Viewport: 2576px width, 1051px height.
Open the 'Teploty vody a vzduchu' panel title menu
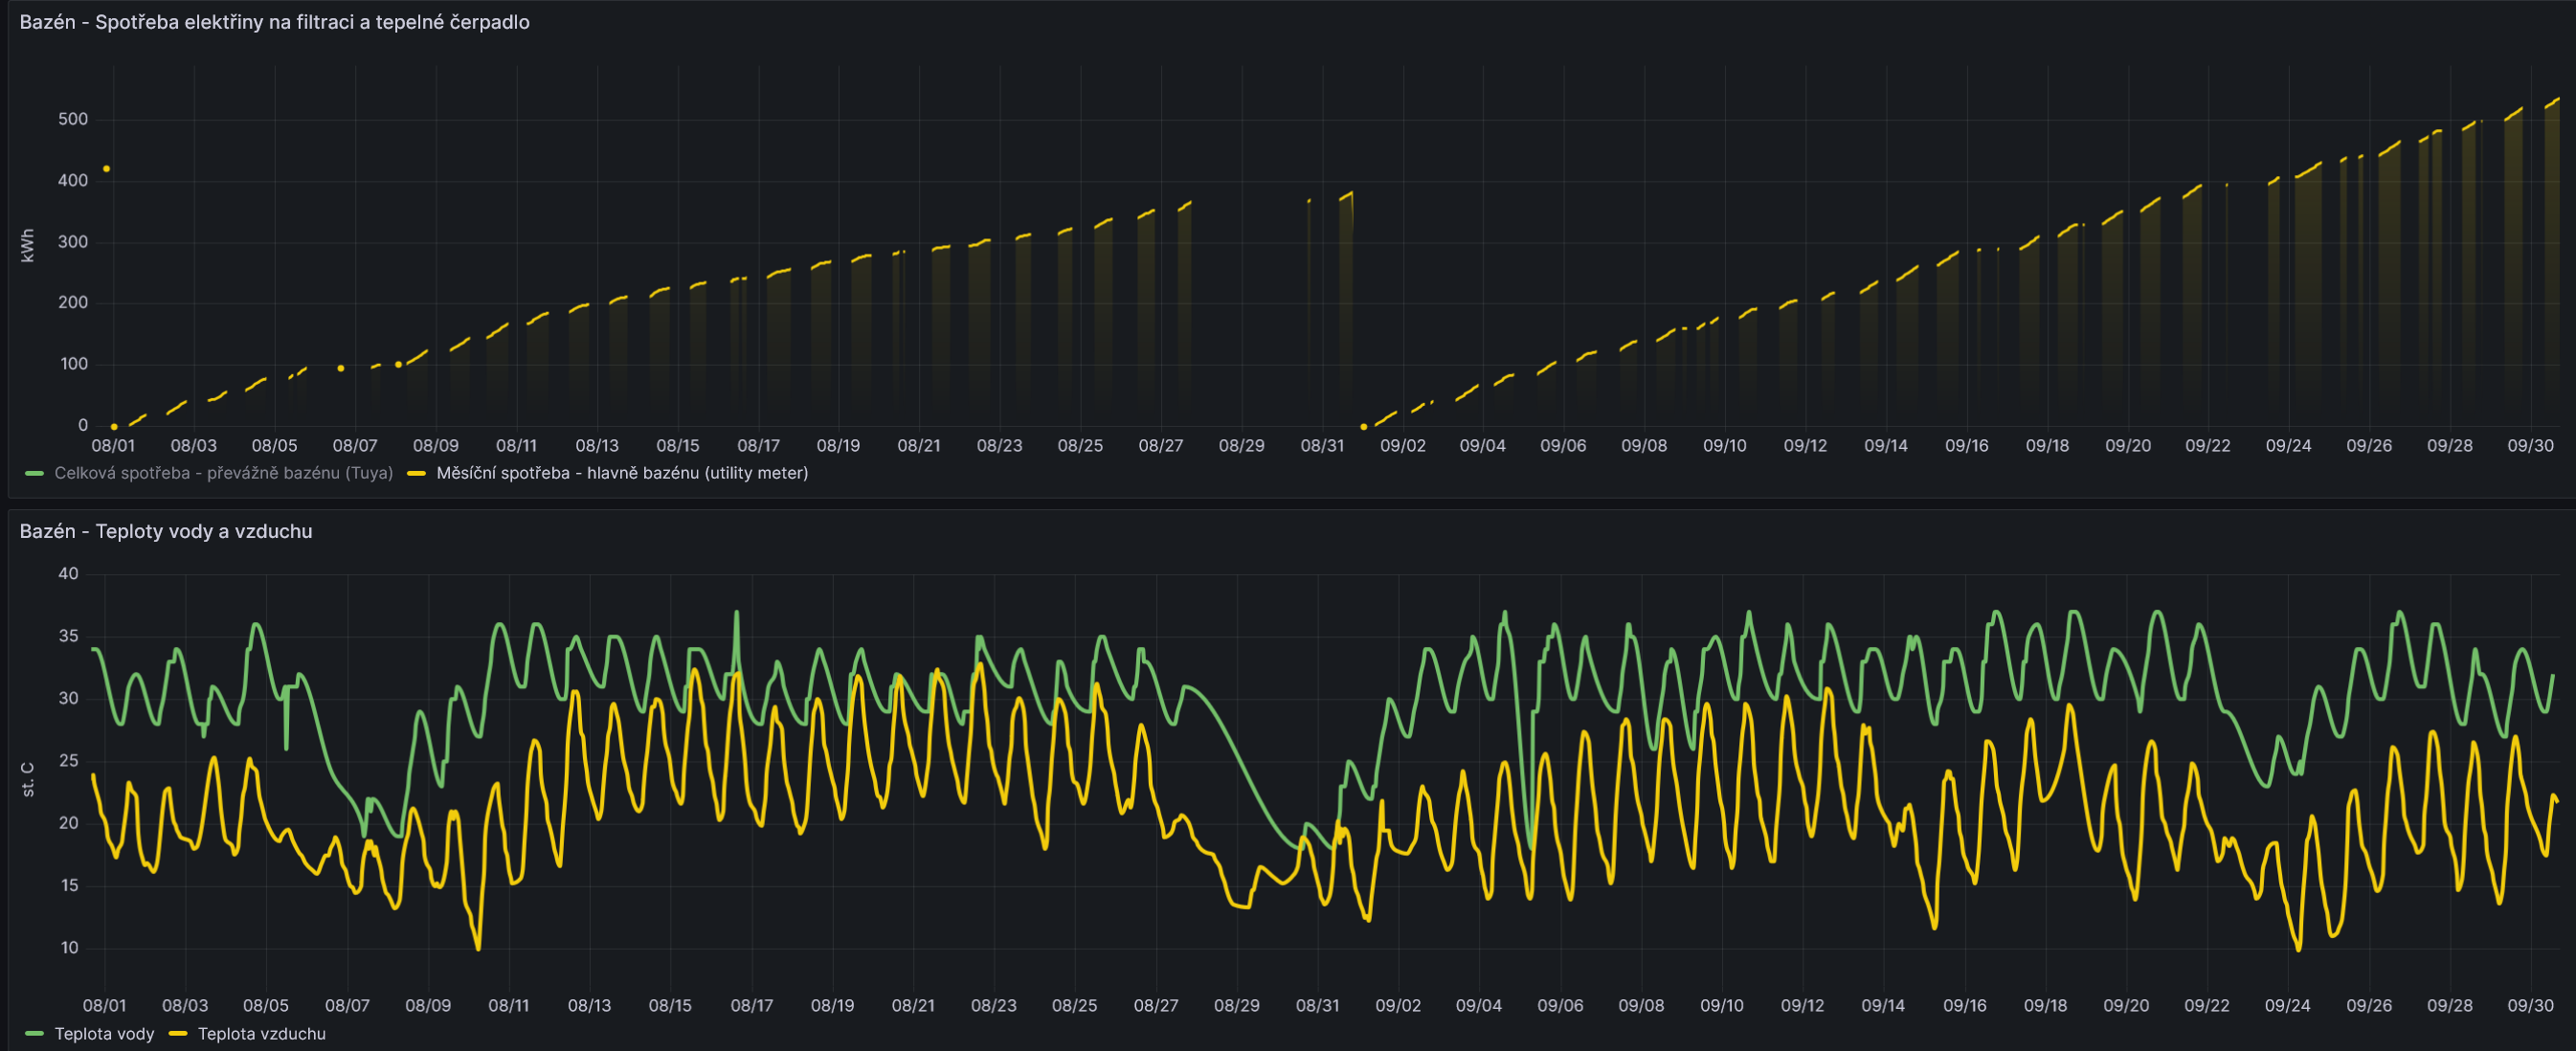tap(166, 531)
